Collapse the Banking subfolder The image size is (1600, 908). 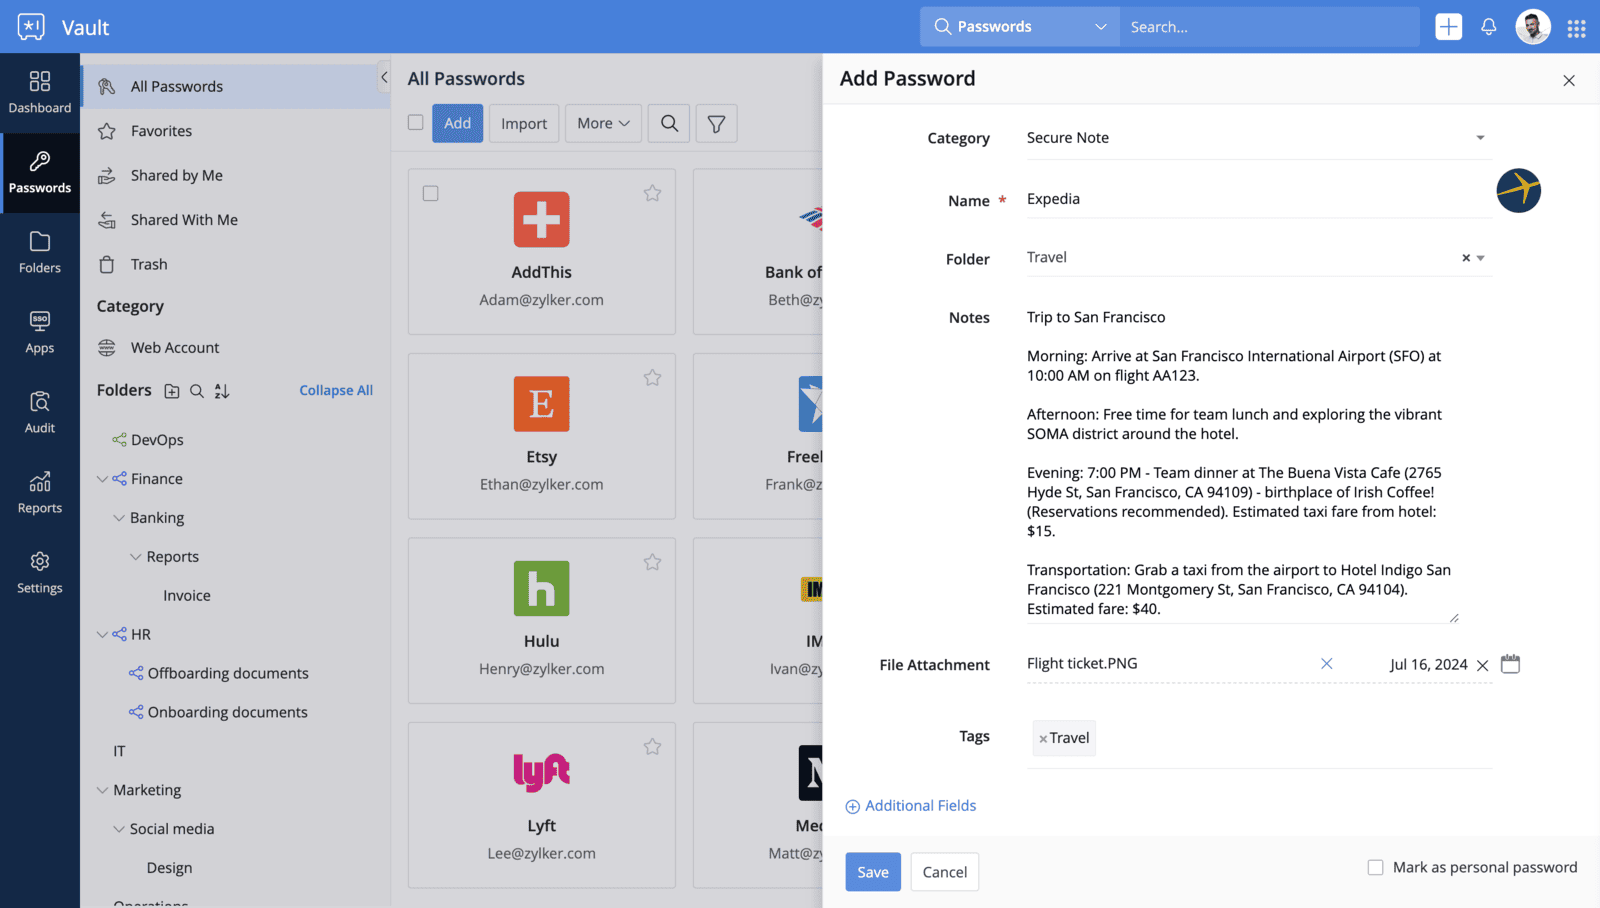[x=119, y=518]
